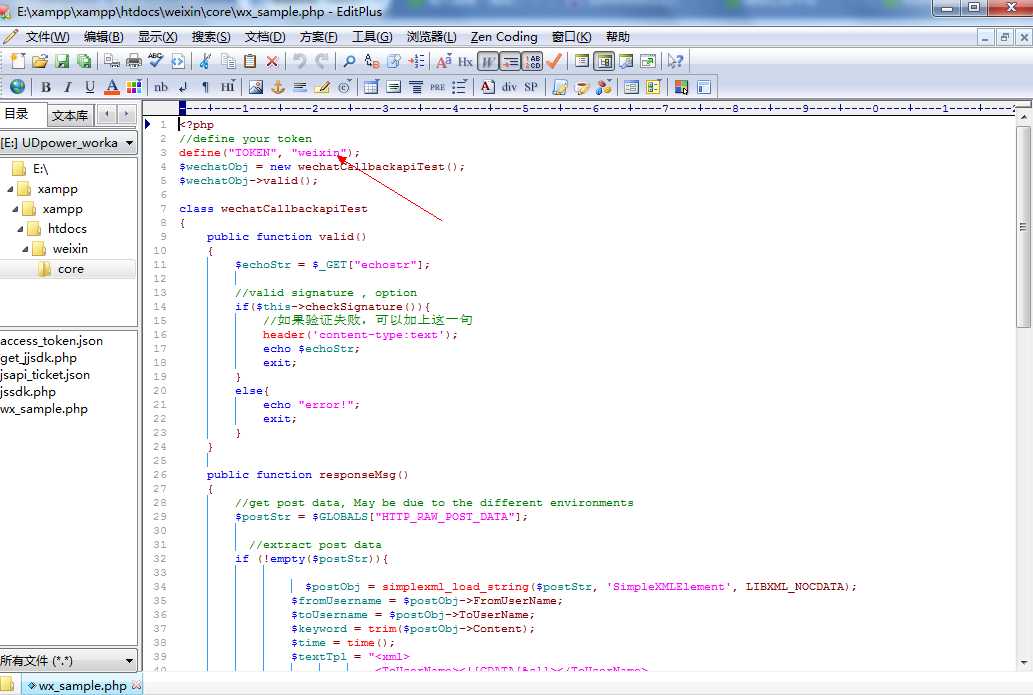Click the Paste clipboard icon

[250, 61]
